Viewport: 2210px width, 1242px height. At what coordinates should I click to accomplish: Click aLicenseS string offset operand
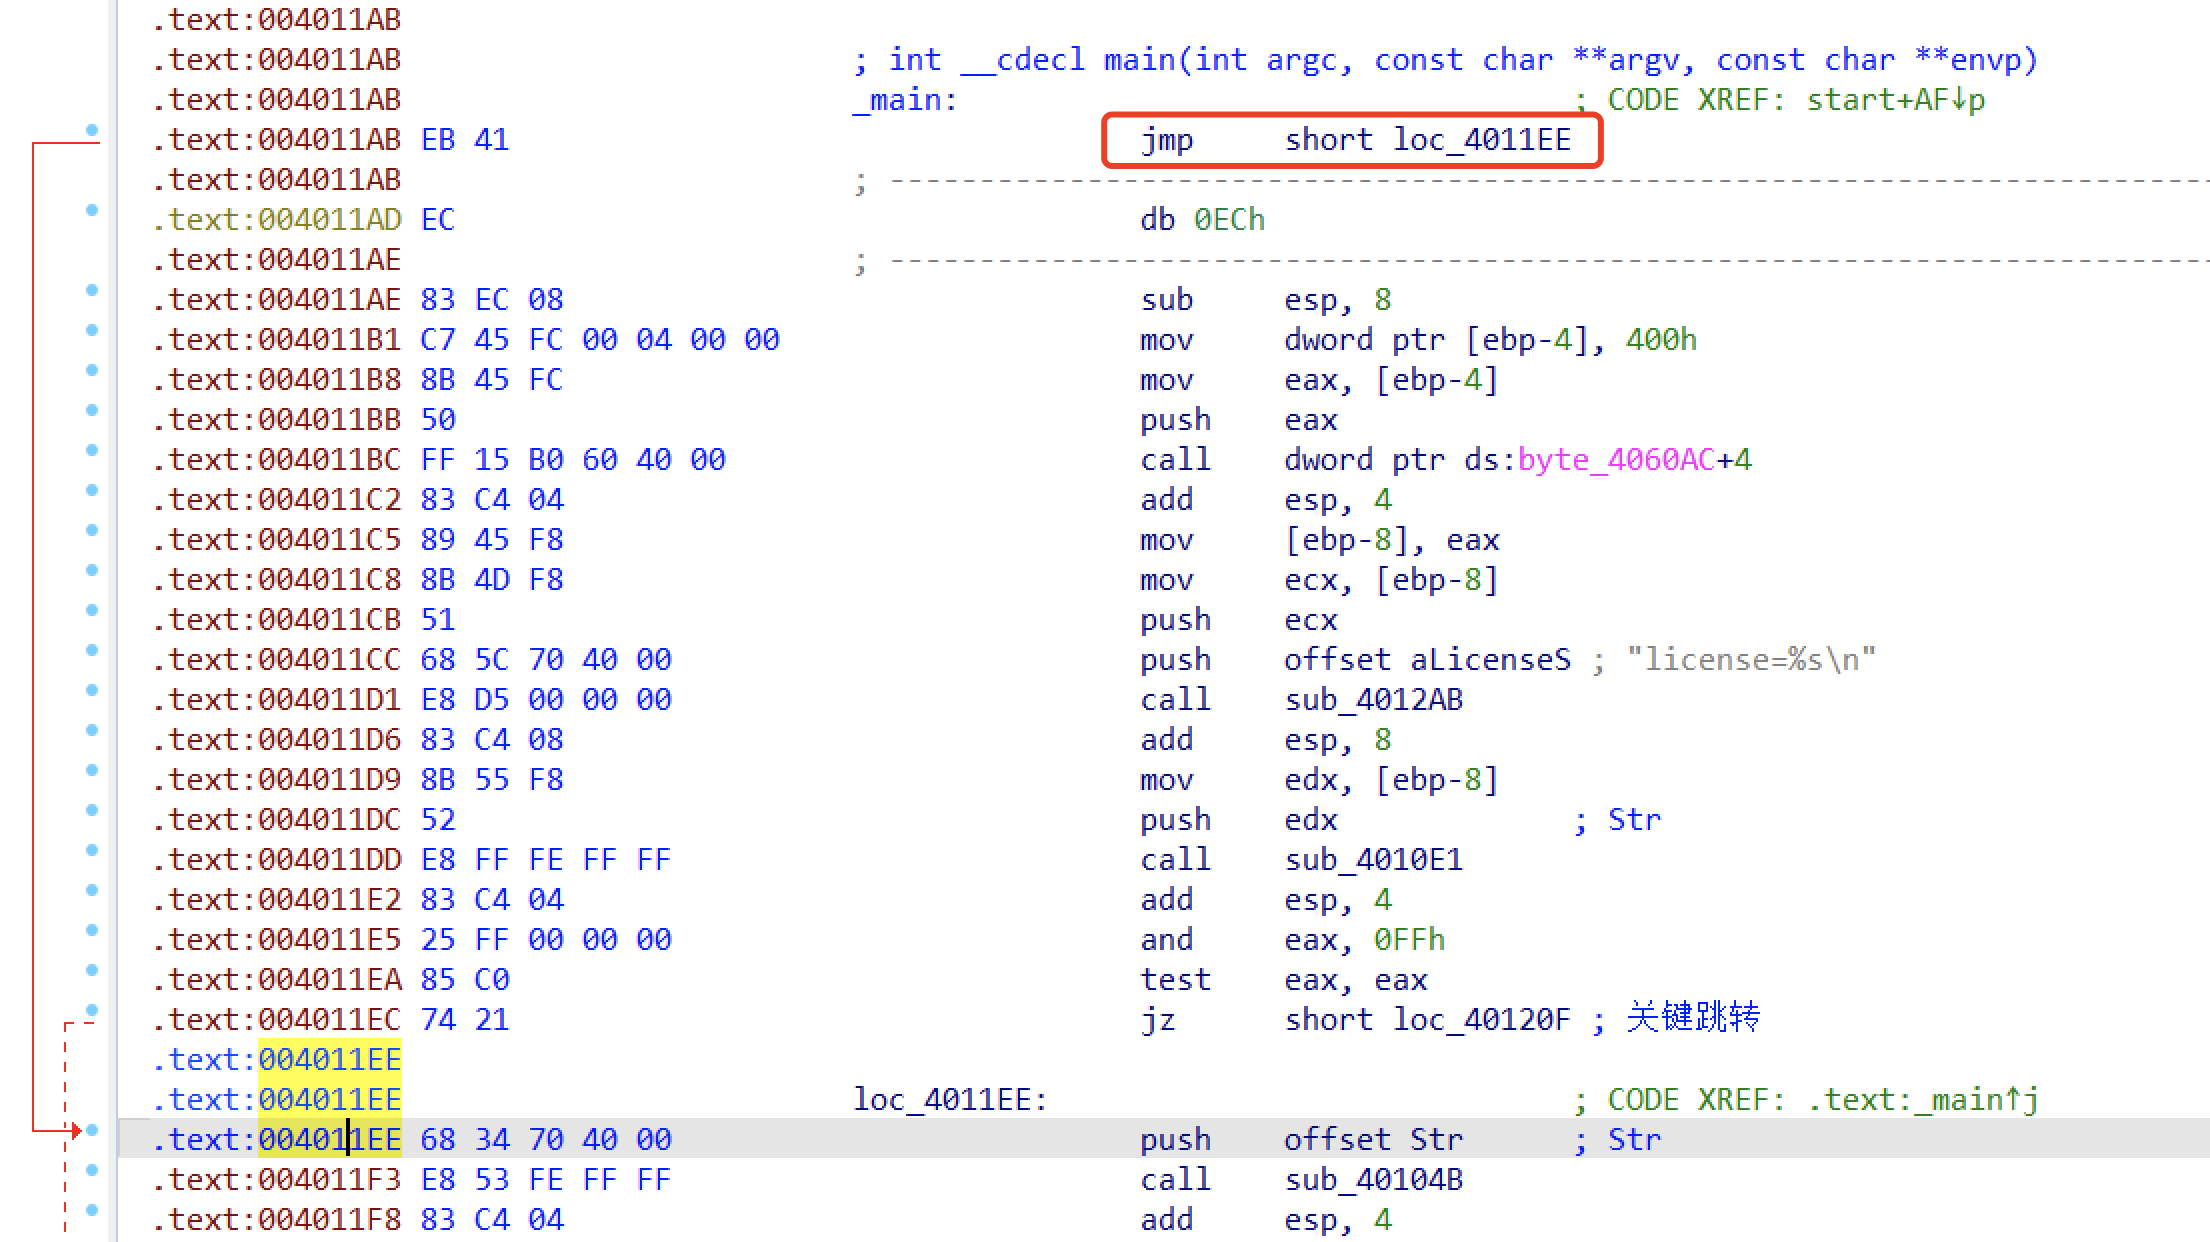click(1490, 660)
